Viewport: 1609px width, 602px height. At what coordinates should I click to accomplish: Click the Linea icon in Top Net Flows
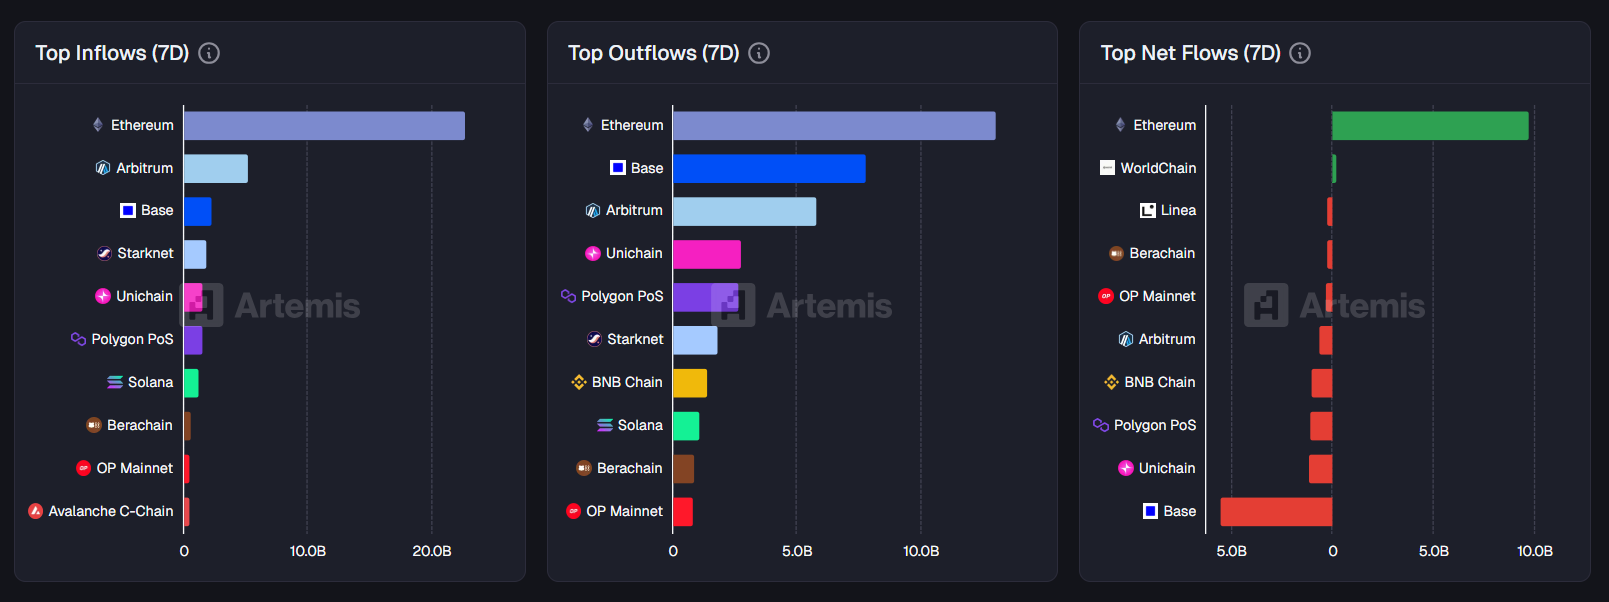pos(1148,211)
